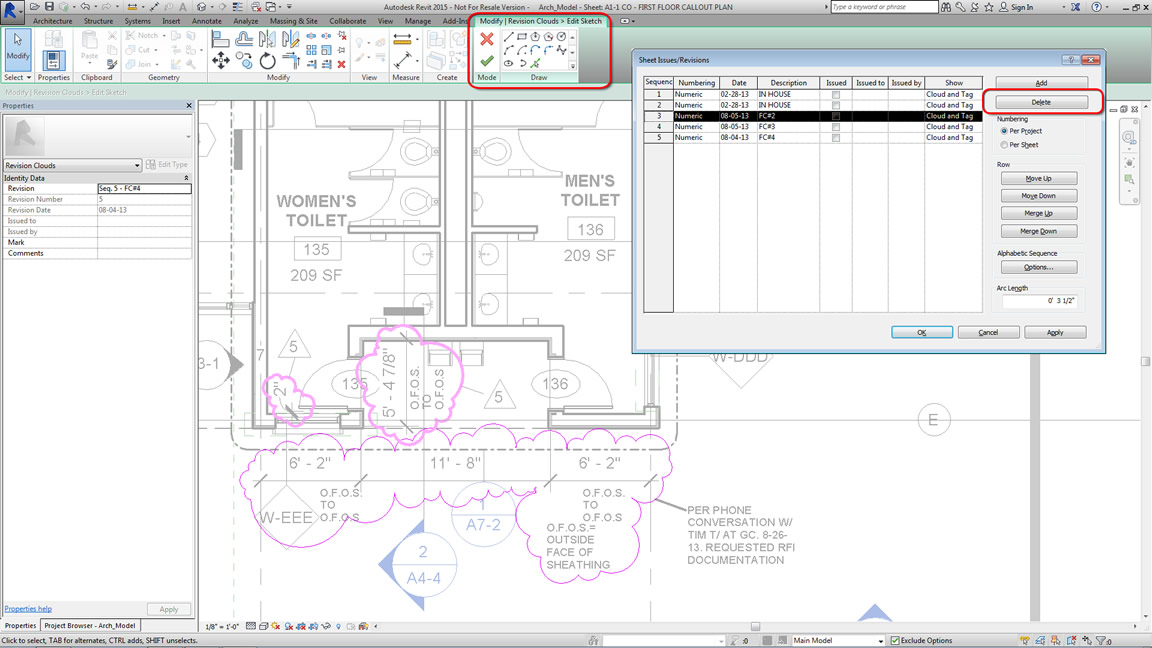The width and height of the screenshot is (1152, 648).
Task: Finish edit mode with the green checkmark
Action: pos(486,61)
